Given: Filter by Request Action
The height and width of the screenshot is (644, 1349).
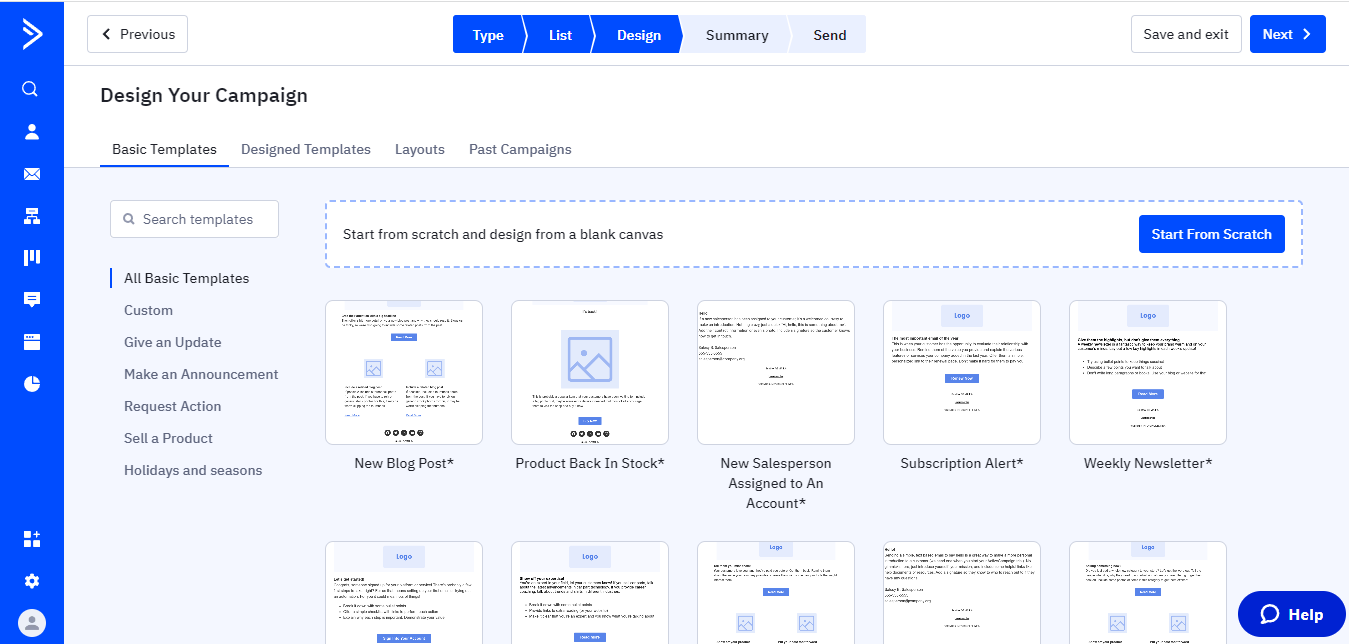Looking at the screenshot, I should [172, 406].
